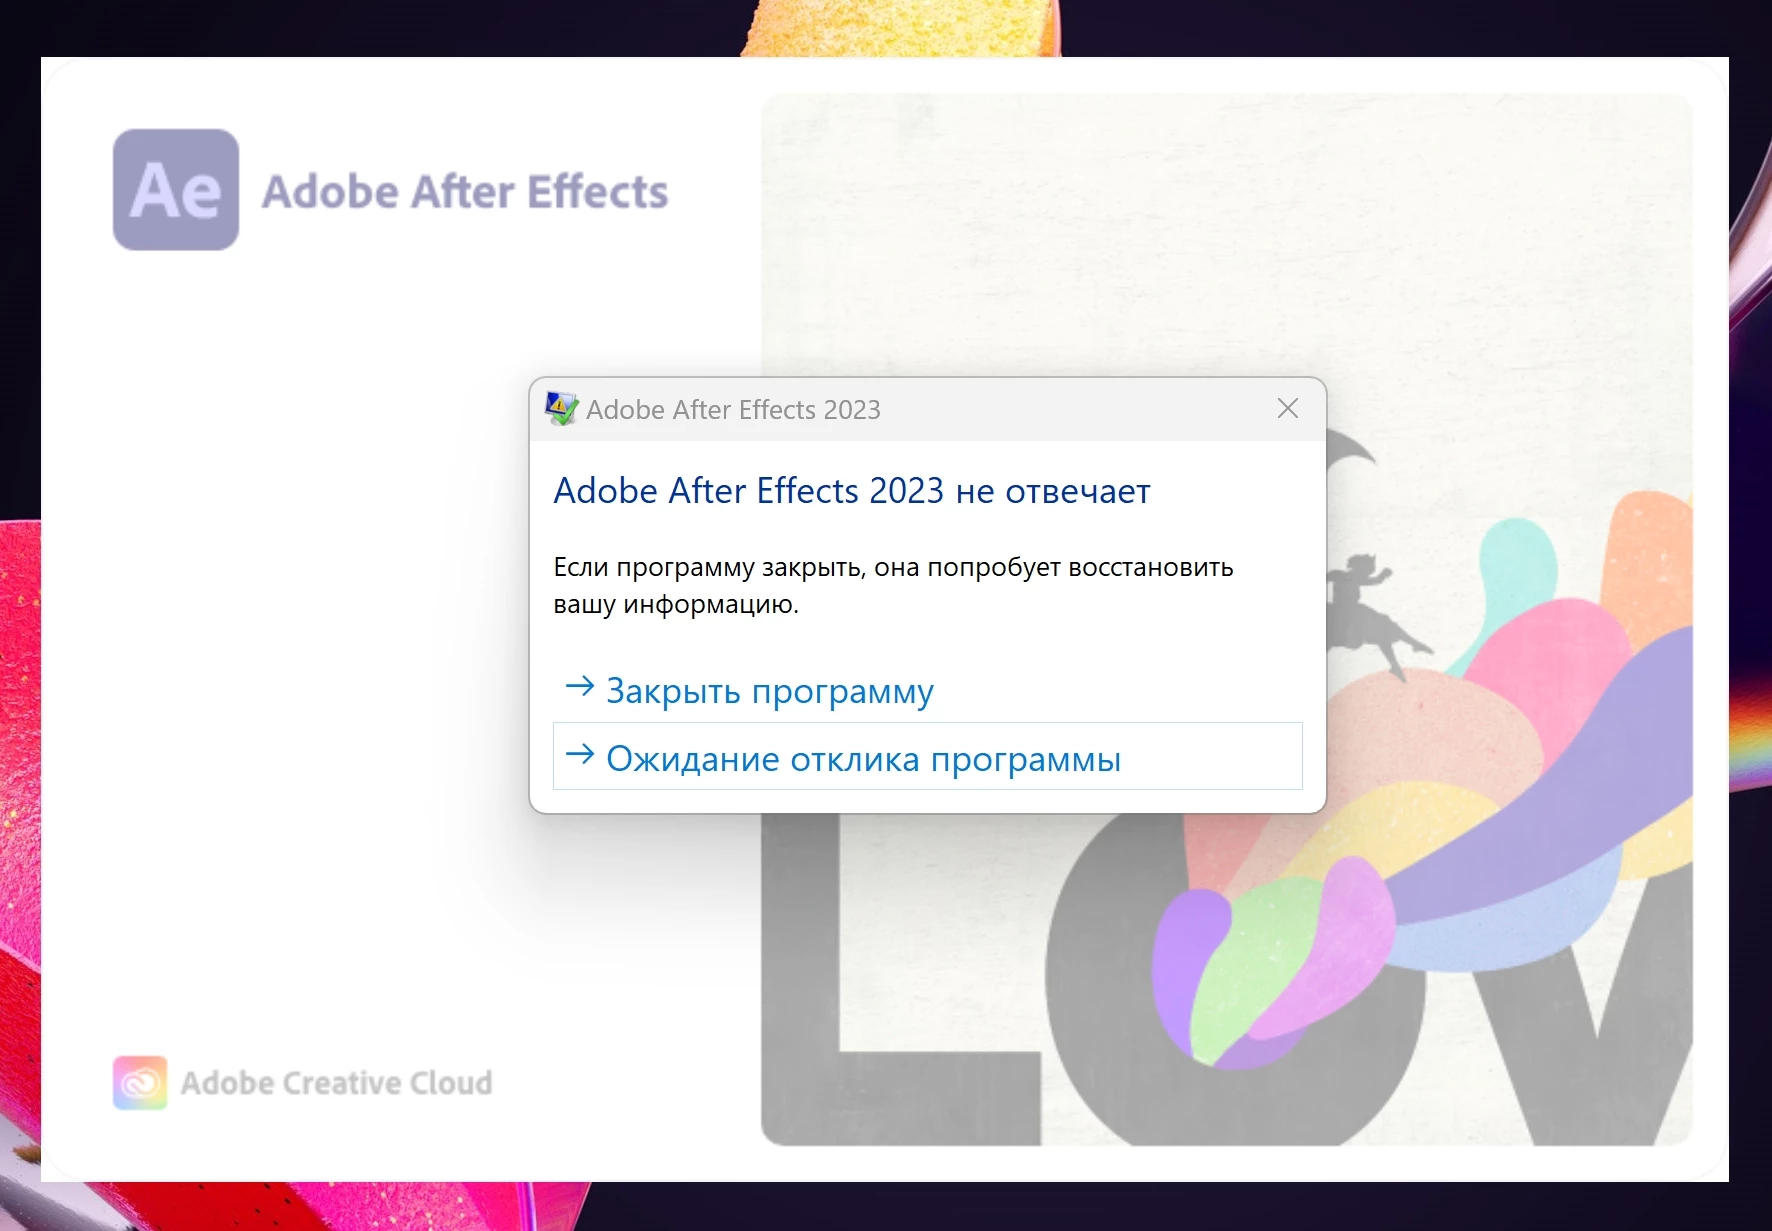Click the "Adobe After Effects" splash title text
Viewport: 1772px width, 1231px height.
[465, 192]
